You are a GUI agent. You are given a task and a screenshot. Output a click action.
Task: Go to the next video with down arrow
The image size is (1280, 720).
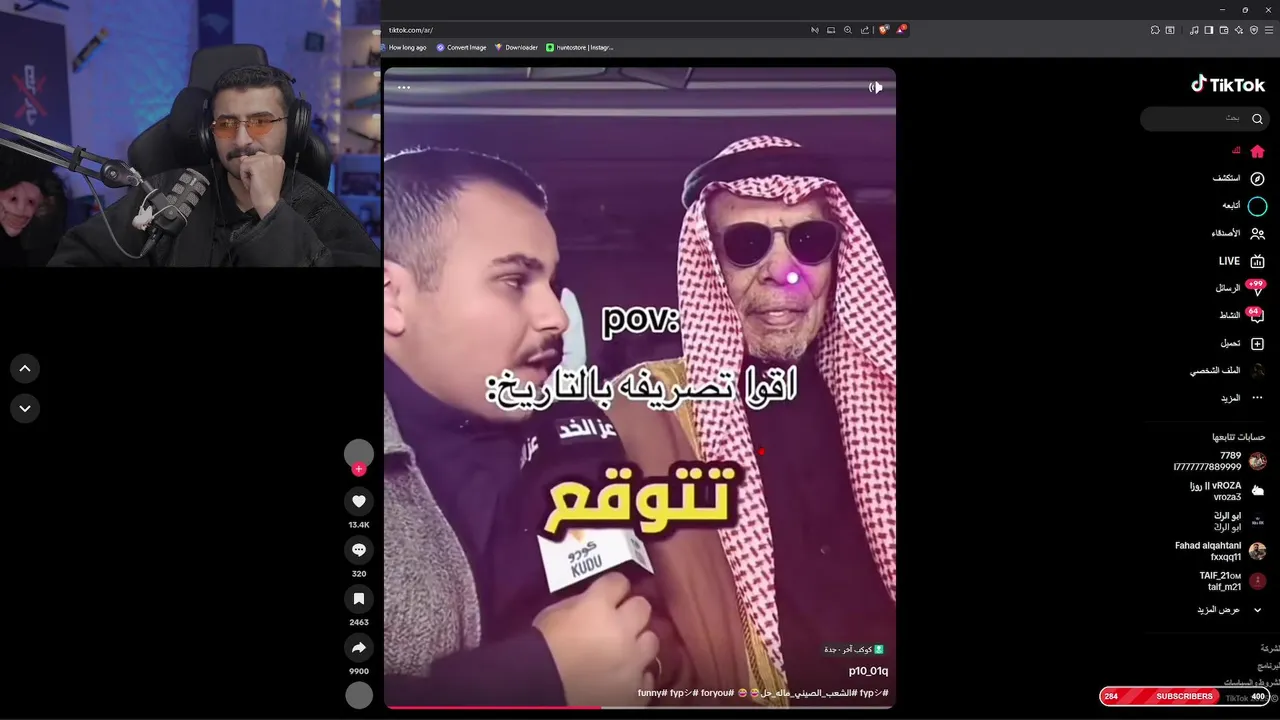25,408
